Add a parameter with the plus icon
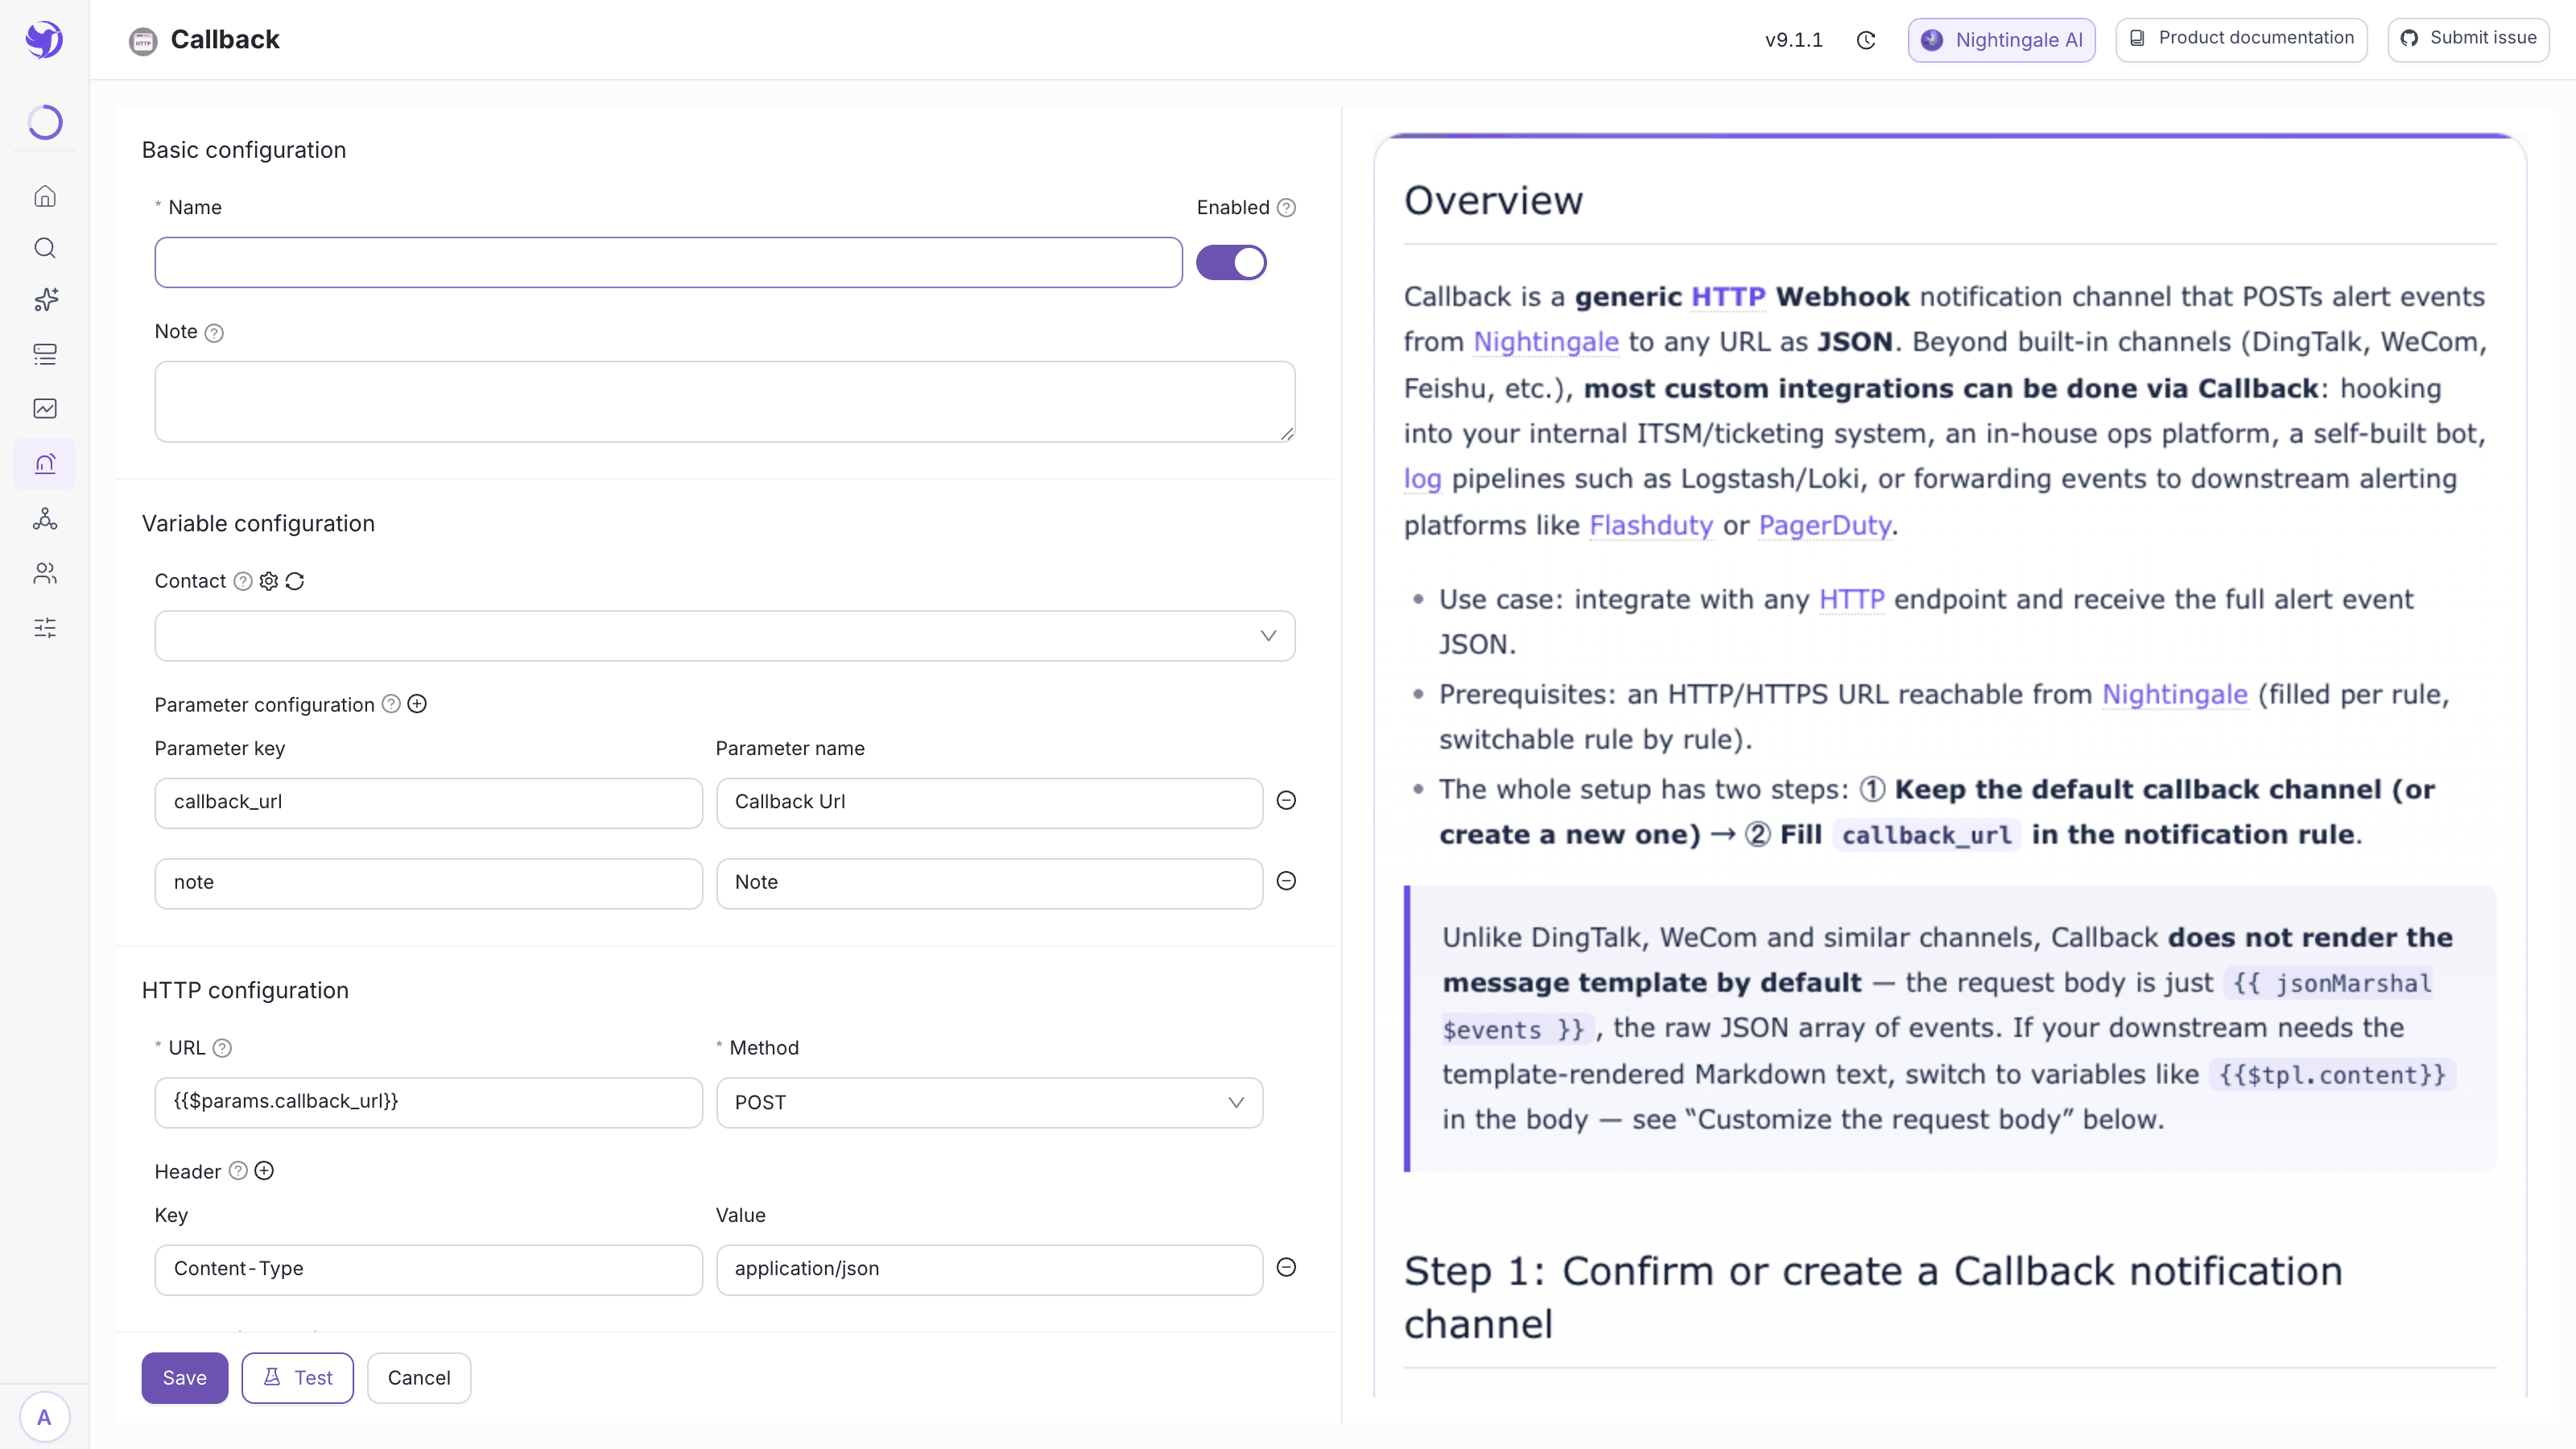 point(417,704)
